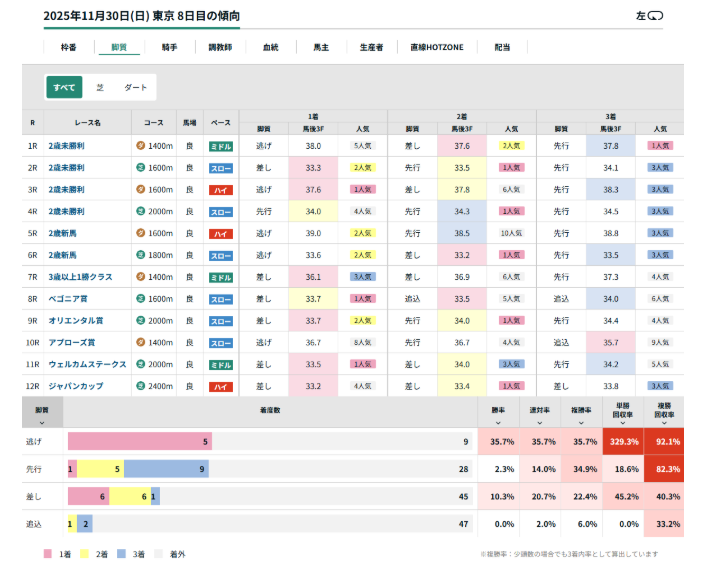Image resolution: width=714 pixels, height=579 pixels.
Task: Click the ミドル pace badge in row 7R
Action: [x=221, y=277]
